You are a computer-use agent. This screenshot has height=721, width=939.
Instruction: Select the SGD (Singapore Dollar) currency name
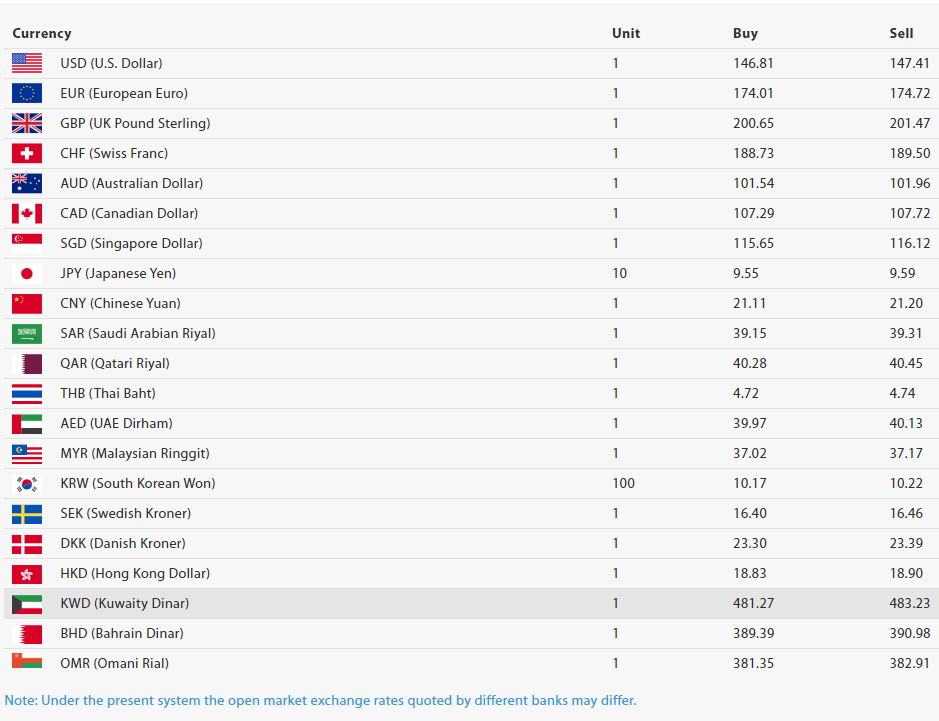pyautogui.click(x=131, y=243)
